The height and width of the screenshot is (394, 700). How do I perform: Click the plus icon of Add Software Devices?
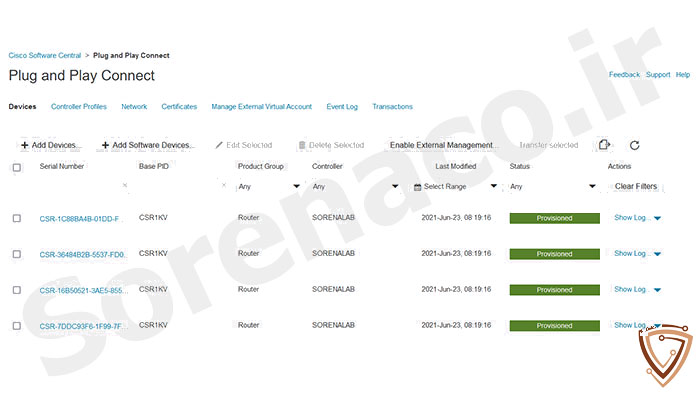pyautogui.click(x=105, y=145)
